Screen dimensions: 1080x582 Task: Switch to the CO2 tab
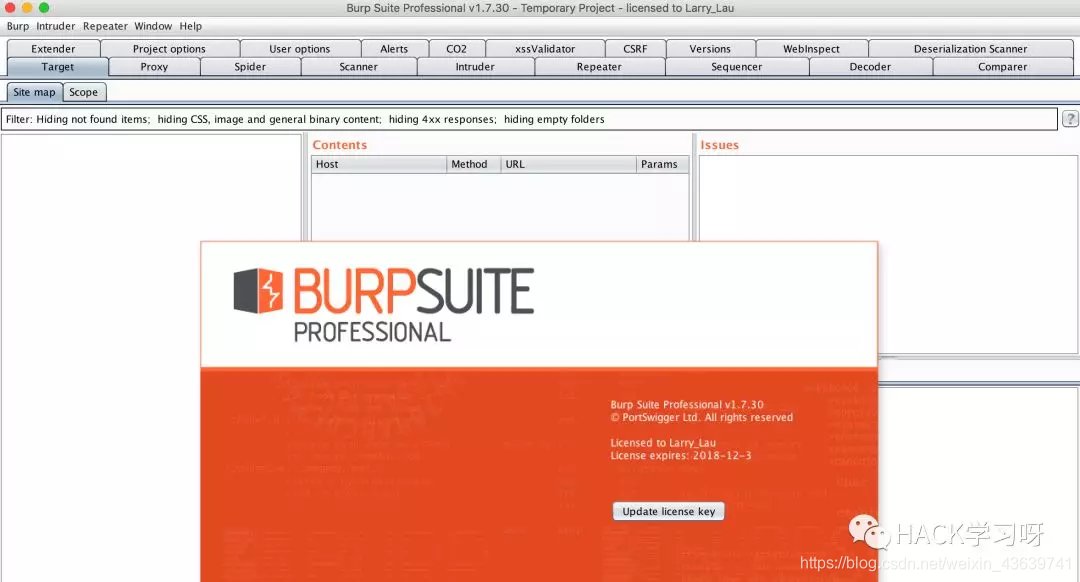[457, 49]
